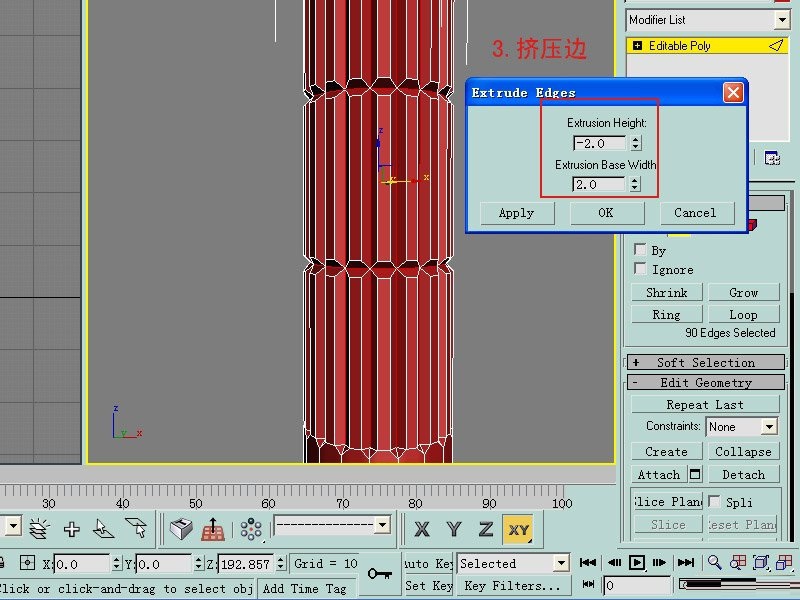Click the icon right of Attach button
This screenshot has width=800, height=600.
coord(695,474)
